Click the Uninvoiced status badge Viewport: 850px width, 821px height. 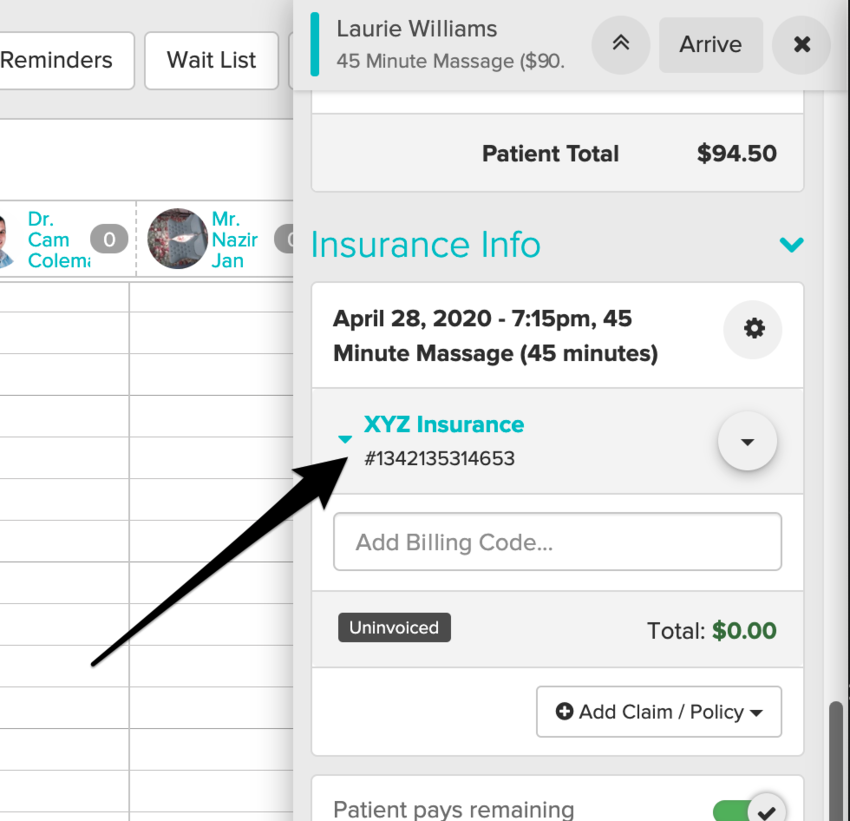(394, 628)
